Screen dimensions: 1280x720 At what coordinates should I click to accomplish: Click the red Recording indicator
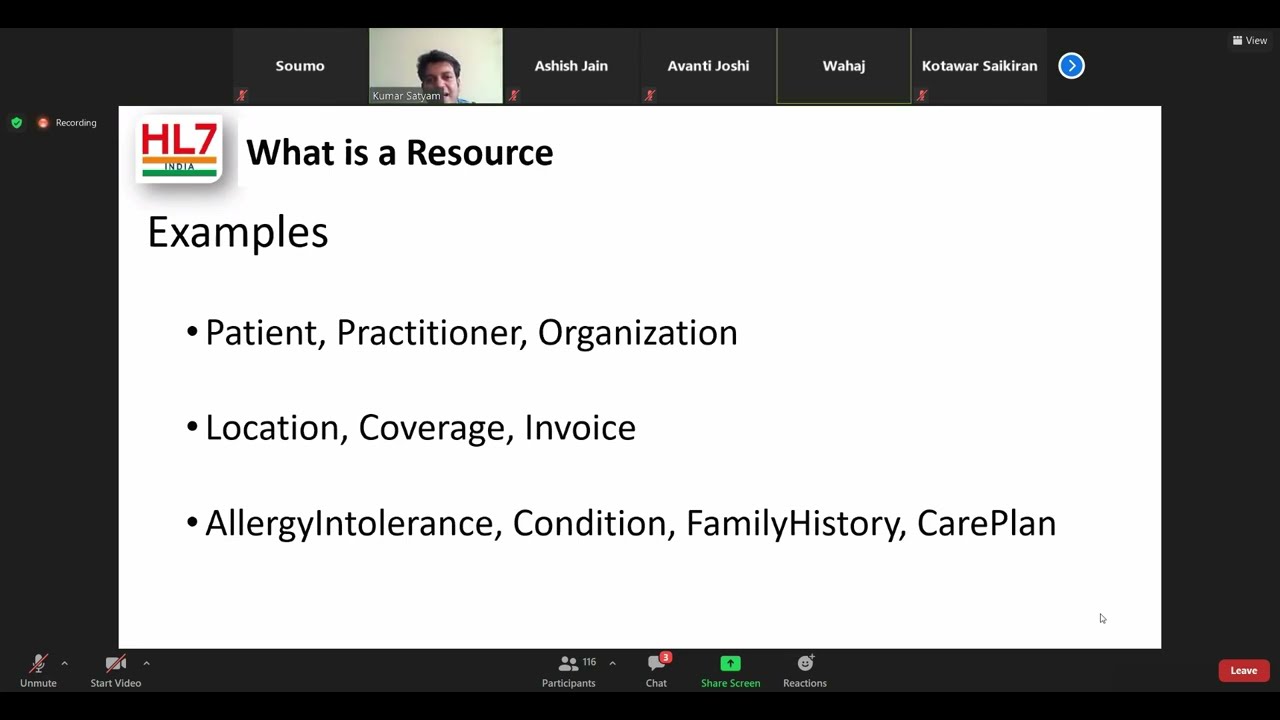tap(43, 123)
